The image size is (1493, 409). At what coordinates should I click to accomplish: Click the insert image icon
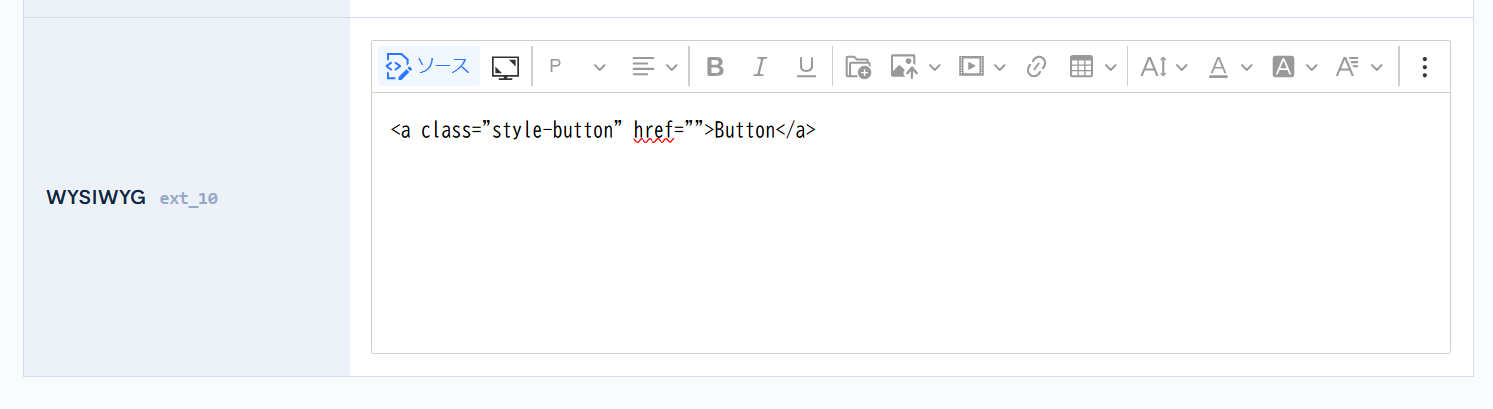click(904, 67)
